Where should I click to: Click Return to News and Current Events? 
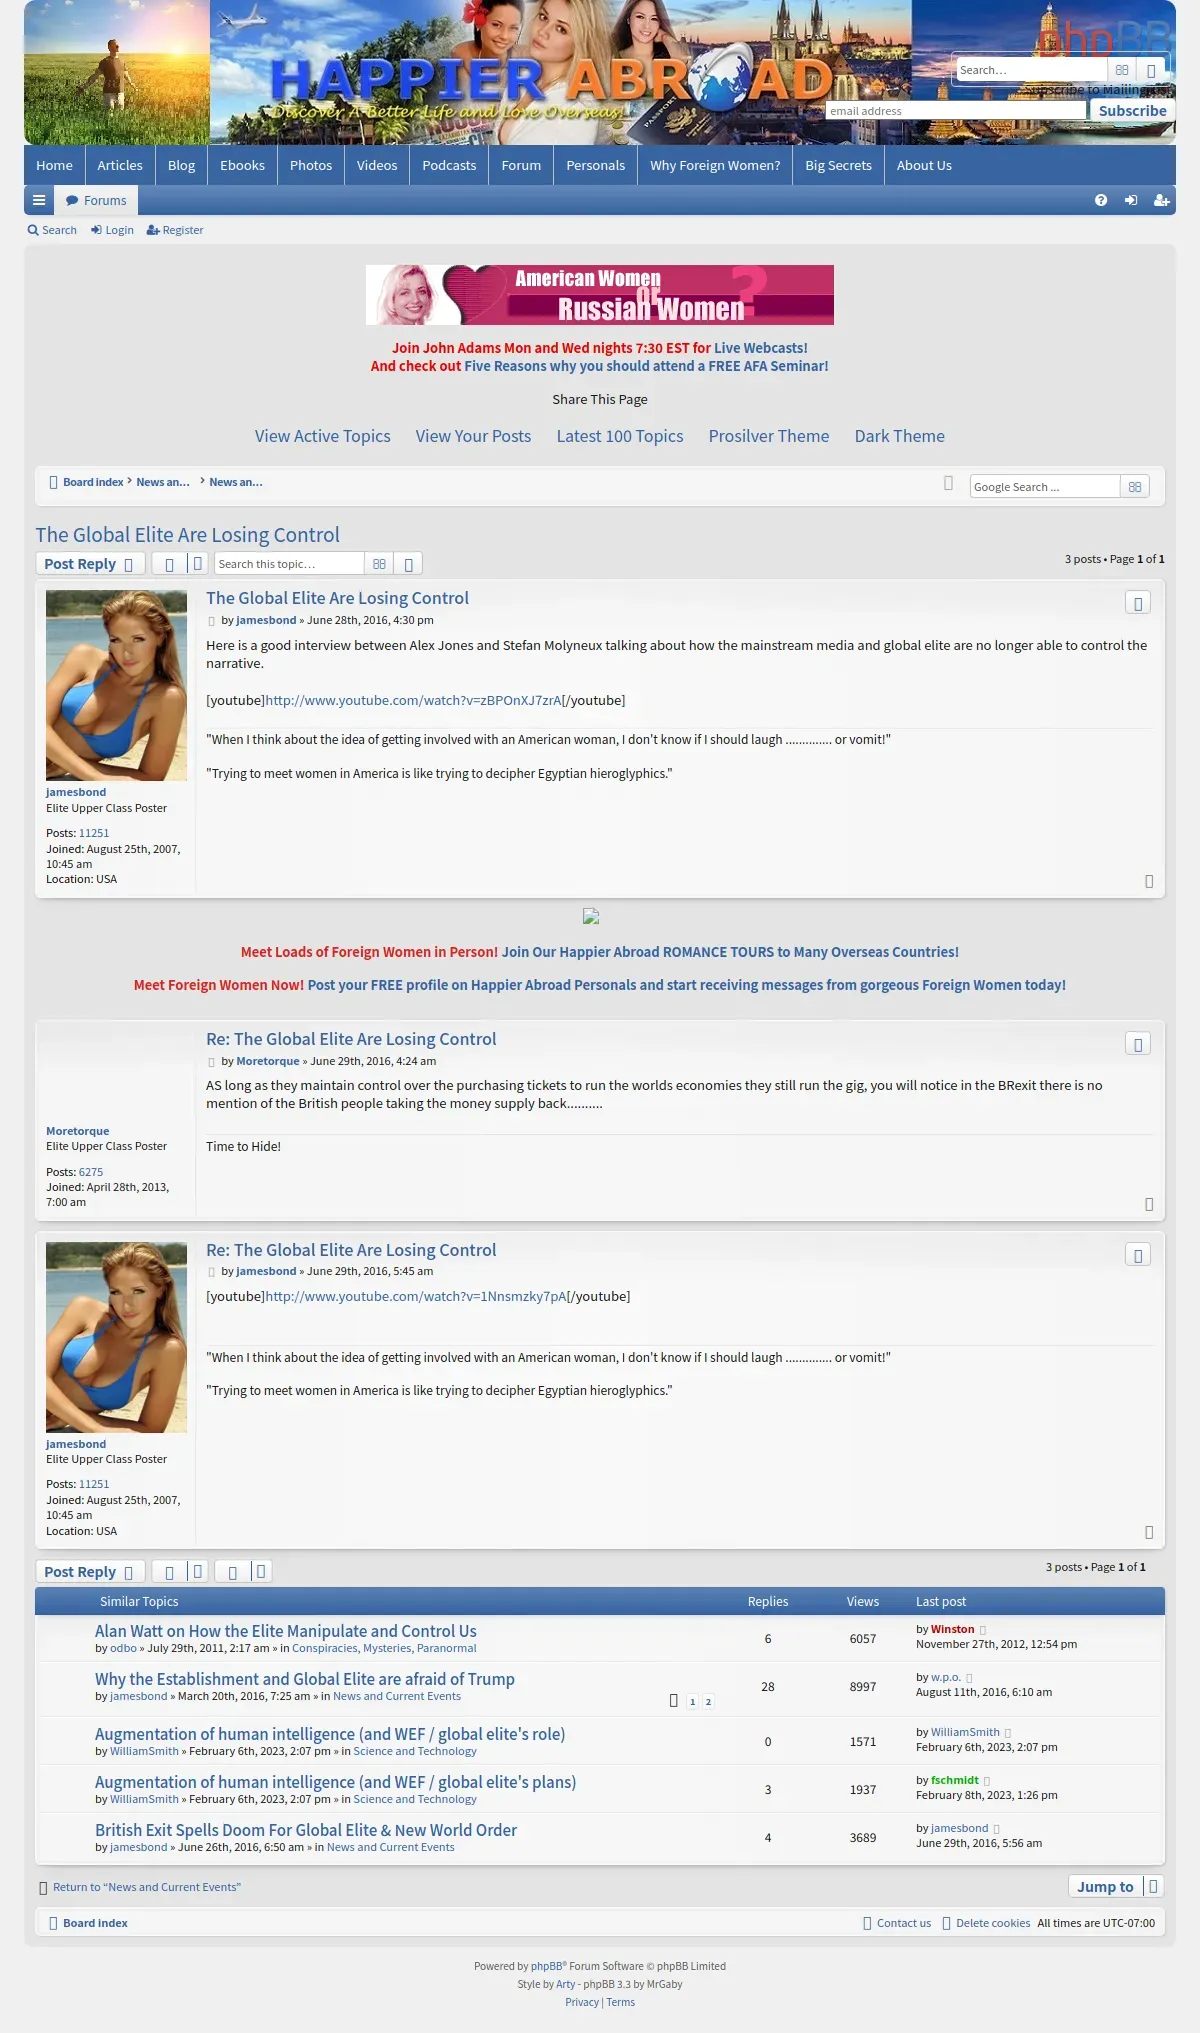pyautogui.click(x=146, y=1887)
